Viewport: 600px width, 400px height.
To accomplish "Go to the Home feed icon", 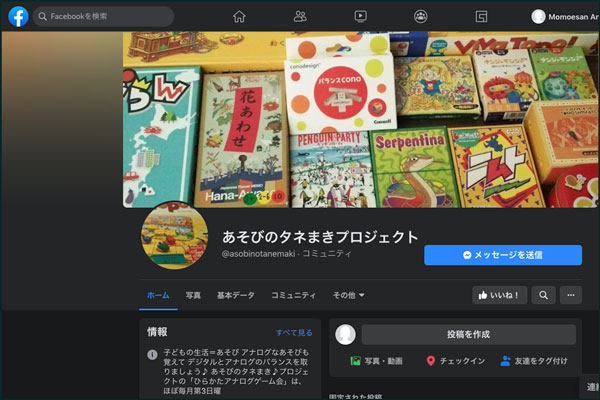I will [239, 16].
